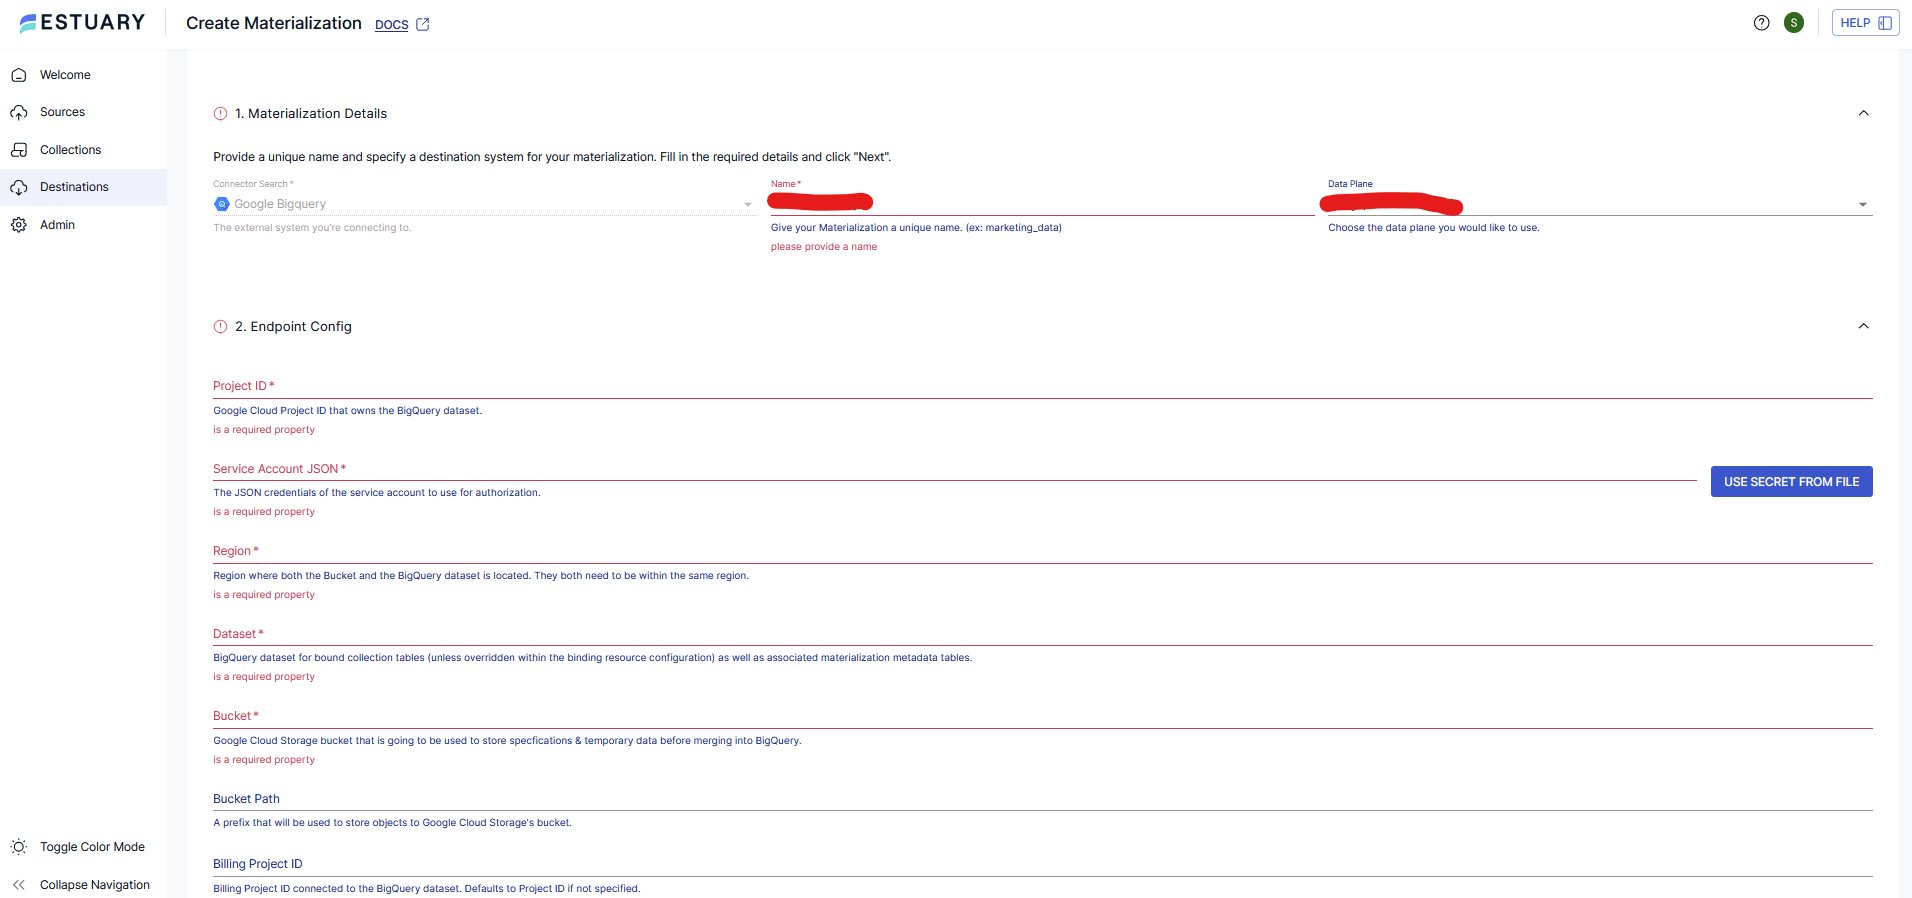Click the Collapse Navigation double-chevron icon
The height and width of the screenshot is (898, 1912).
coord(19,885)
